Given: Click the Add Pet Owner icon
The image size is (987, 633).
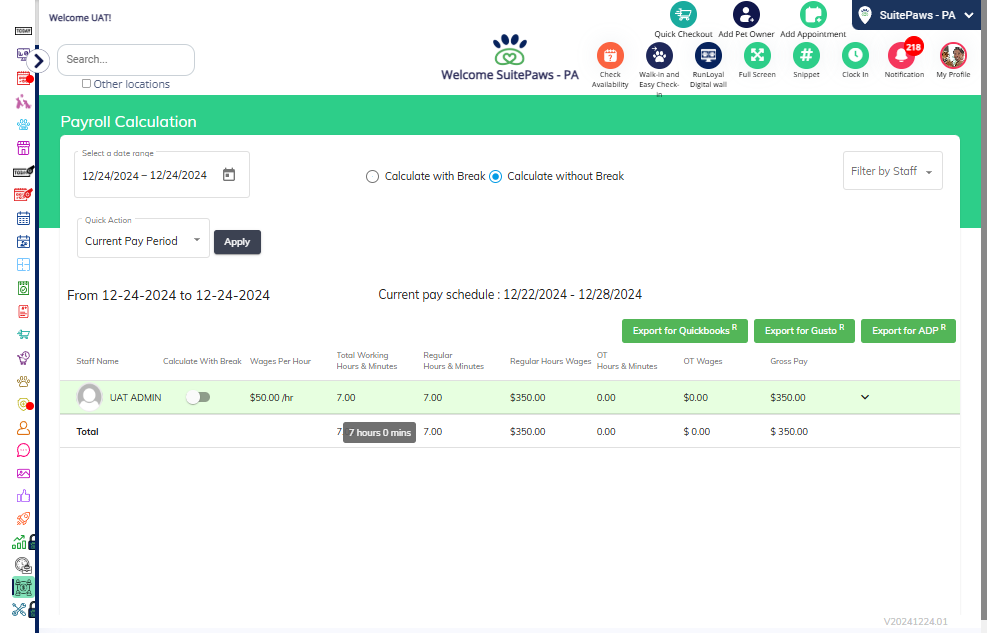Looking at the screenshot, I should tap(746, 14).
